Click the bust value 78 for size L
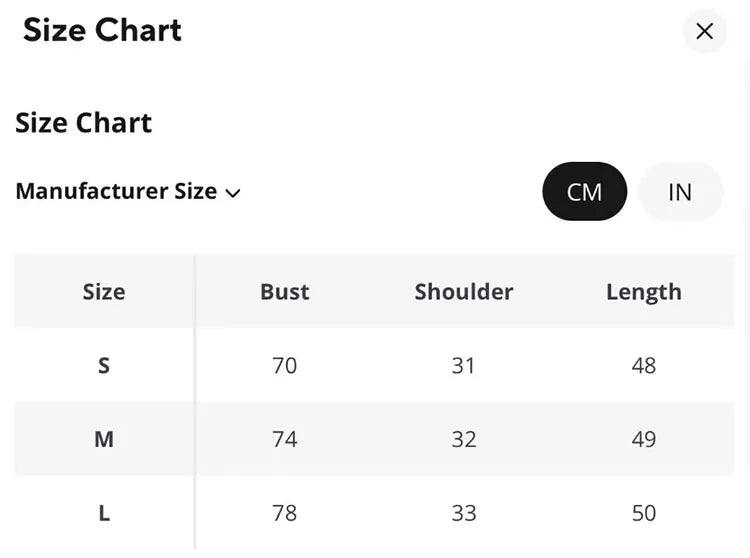Viewport: 750px width, 558px height. [285, 513]
